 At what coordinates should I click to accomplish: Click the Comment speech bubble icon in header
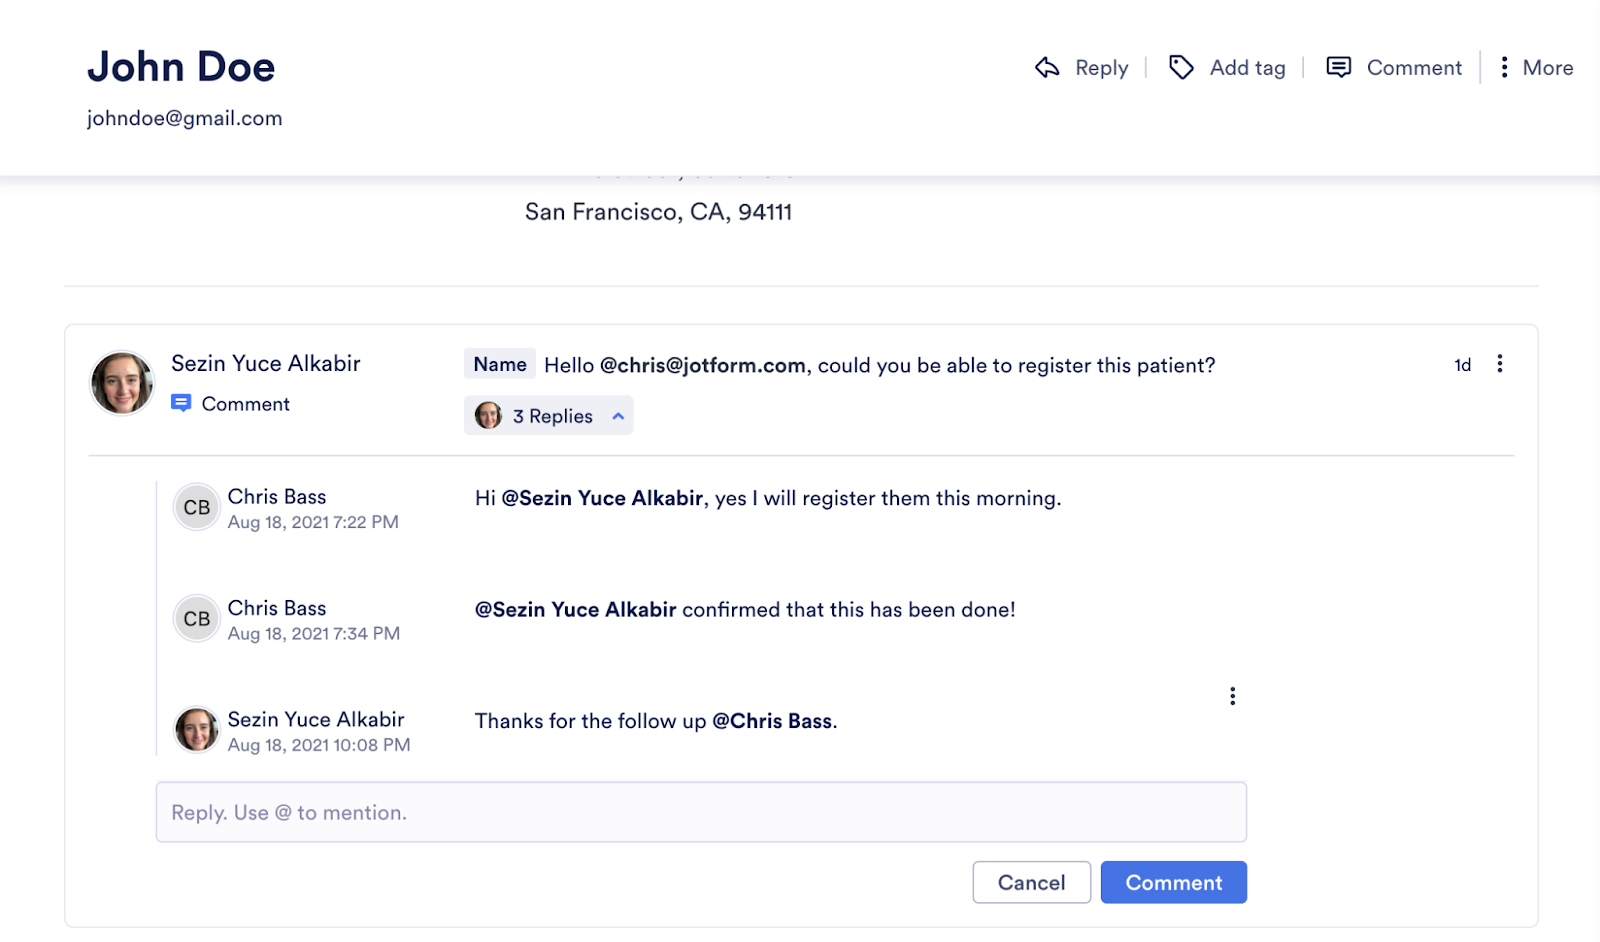tap(1338, 67)
